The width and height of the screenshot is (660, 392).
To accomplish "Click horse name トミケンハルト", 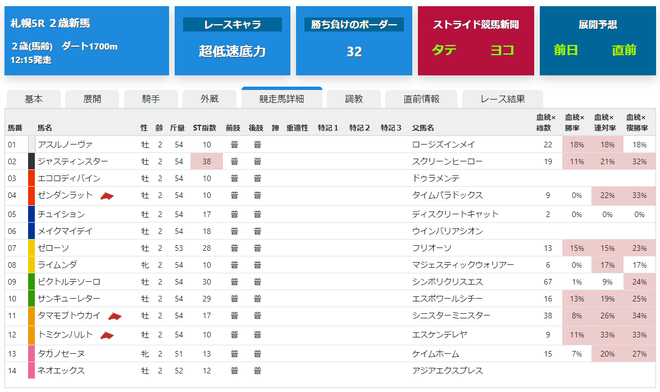I will click(x=65, y=335).
